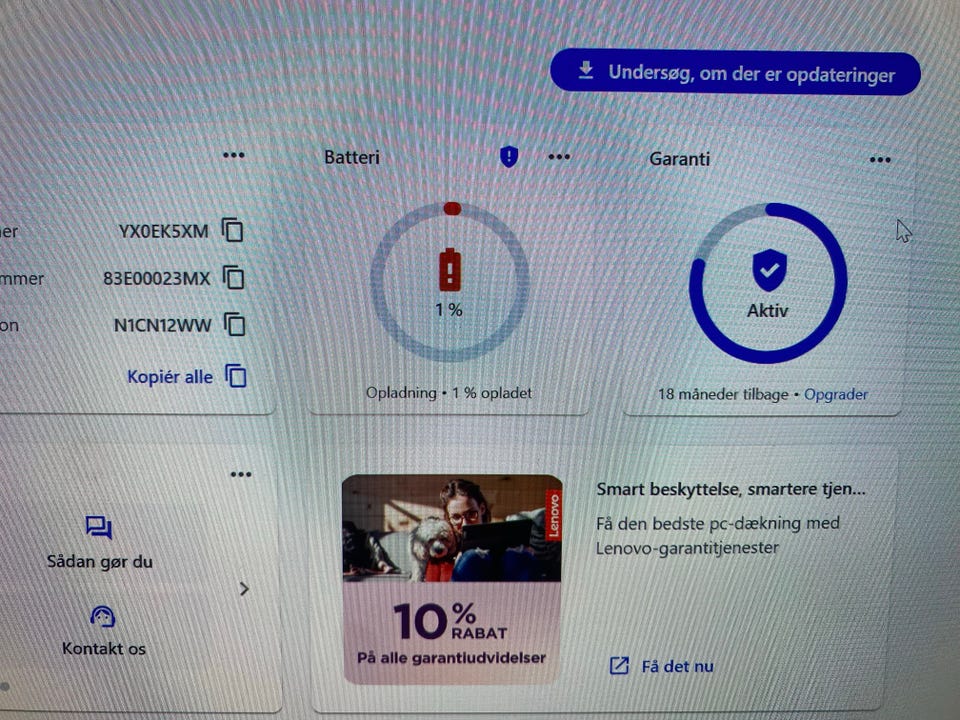This screenshot has height=720, width=960.
Task: Open the support card three-dot menu
Action: (241, 474)
